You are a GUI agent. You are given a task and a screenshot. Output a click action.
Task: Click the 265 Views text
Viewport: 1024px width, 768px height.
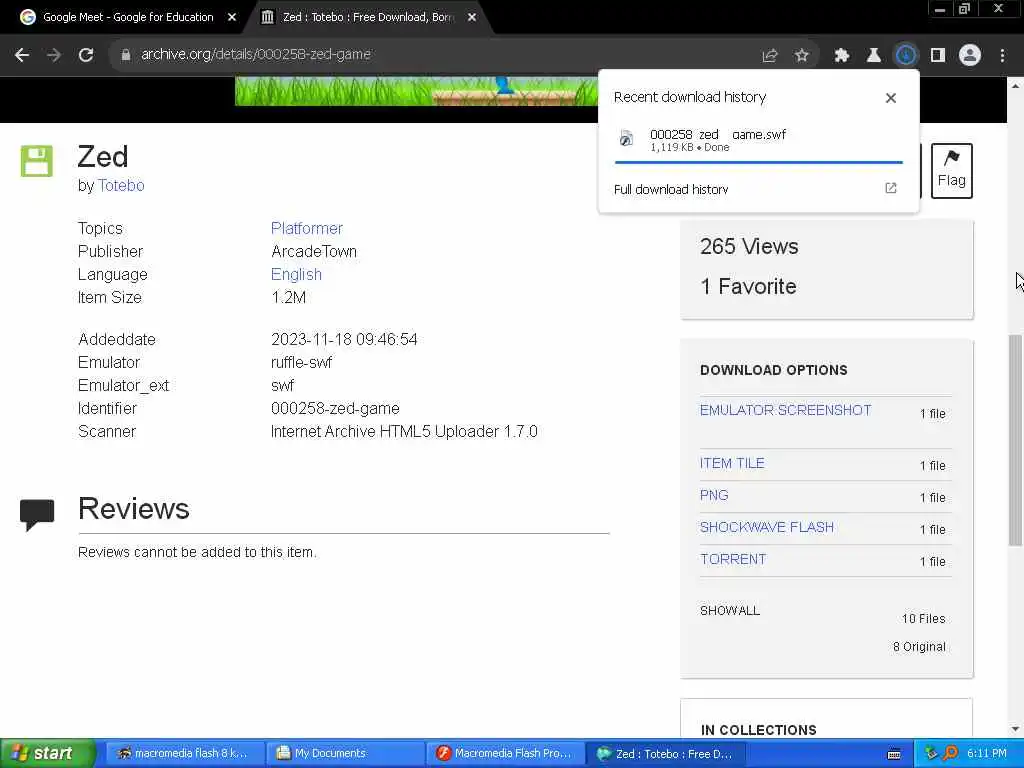coord(749,247)
